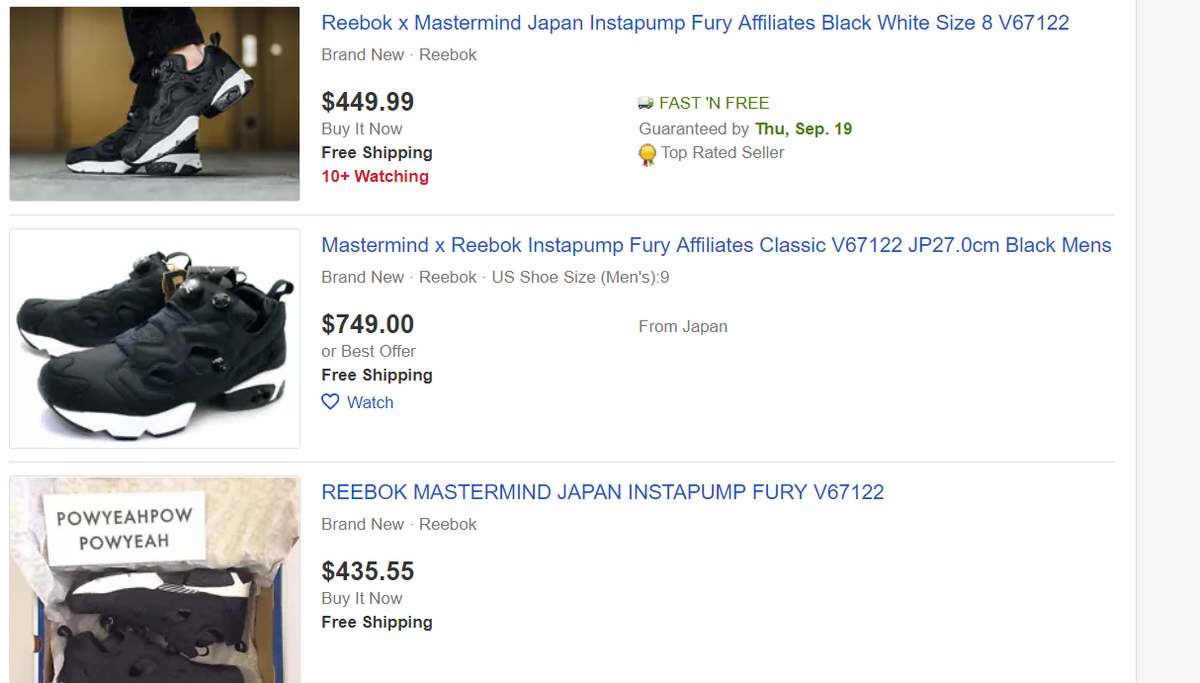Open the $749.00 listing's shoe thumbnail
The width and height of the screenshot is (1200, 683).
[155, 338]
